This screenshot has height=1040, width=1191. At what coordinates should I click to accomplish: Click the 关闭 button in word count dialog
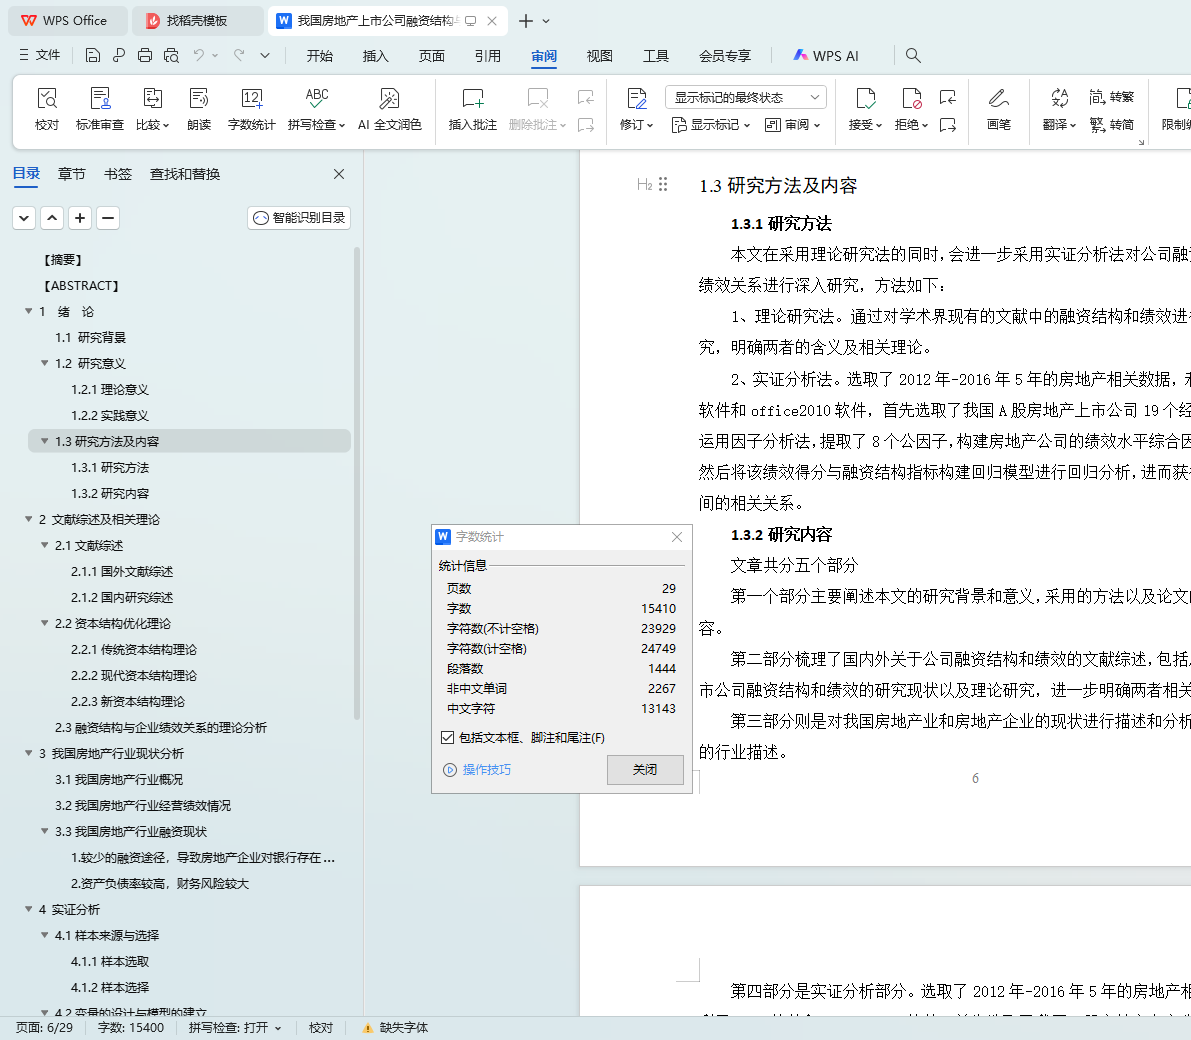click(646, 770)
